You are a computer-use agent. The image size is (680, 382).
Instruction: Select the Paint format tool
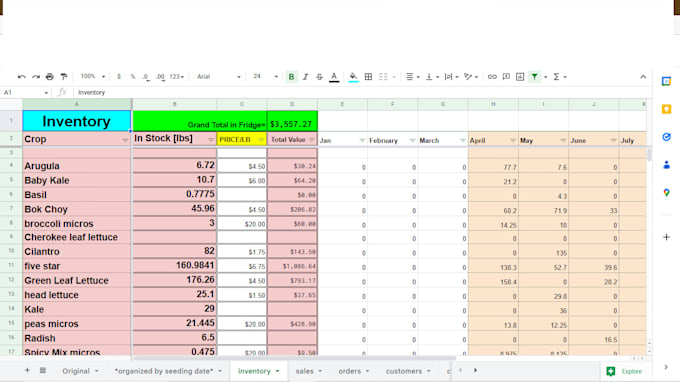tap(64, 77)
